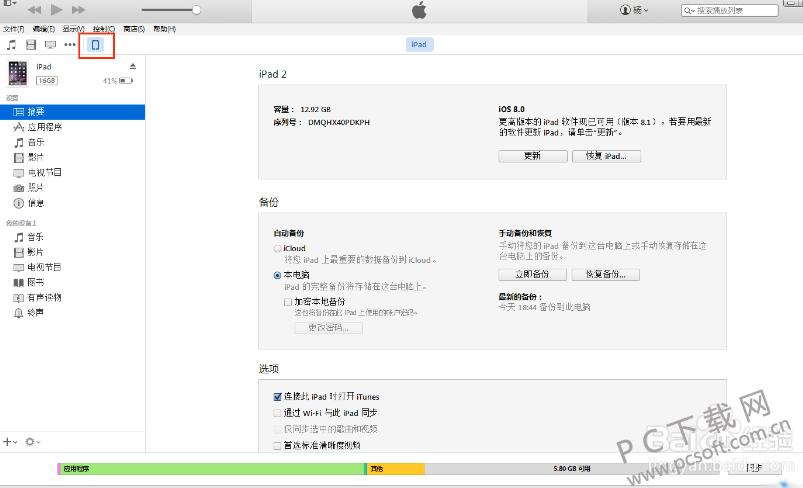This screenshot has height=488, width=803.
Task: Click the iPad device toolbar icon
Action: 96,45
